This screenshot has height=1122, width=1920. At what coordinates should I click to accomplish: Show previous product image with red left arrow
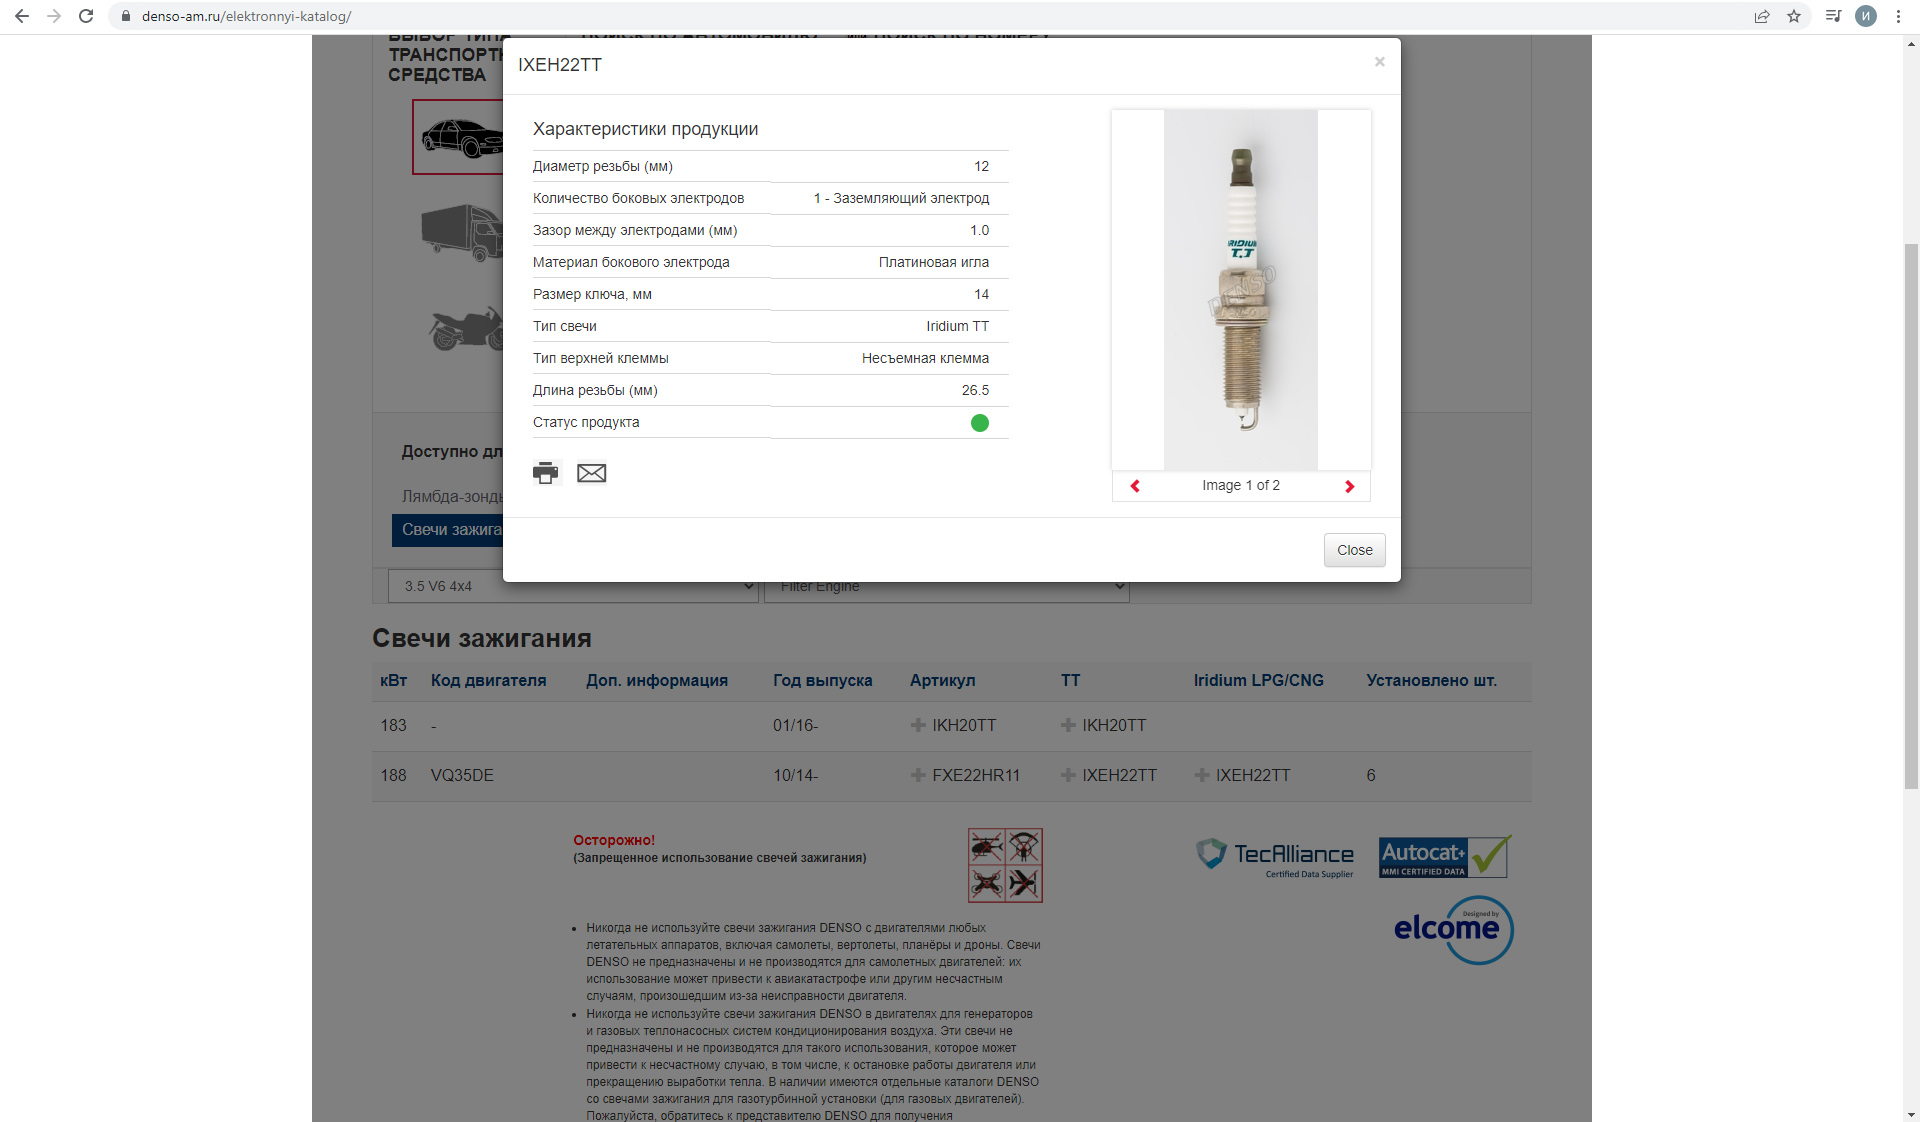(x=1135, y=486)
